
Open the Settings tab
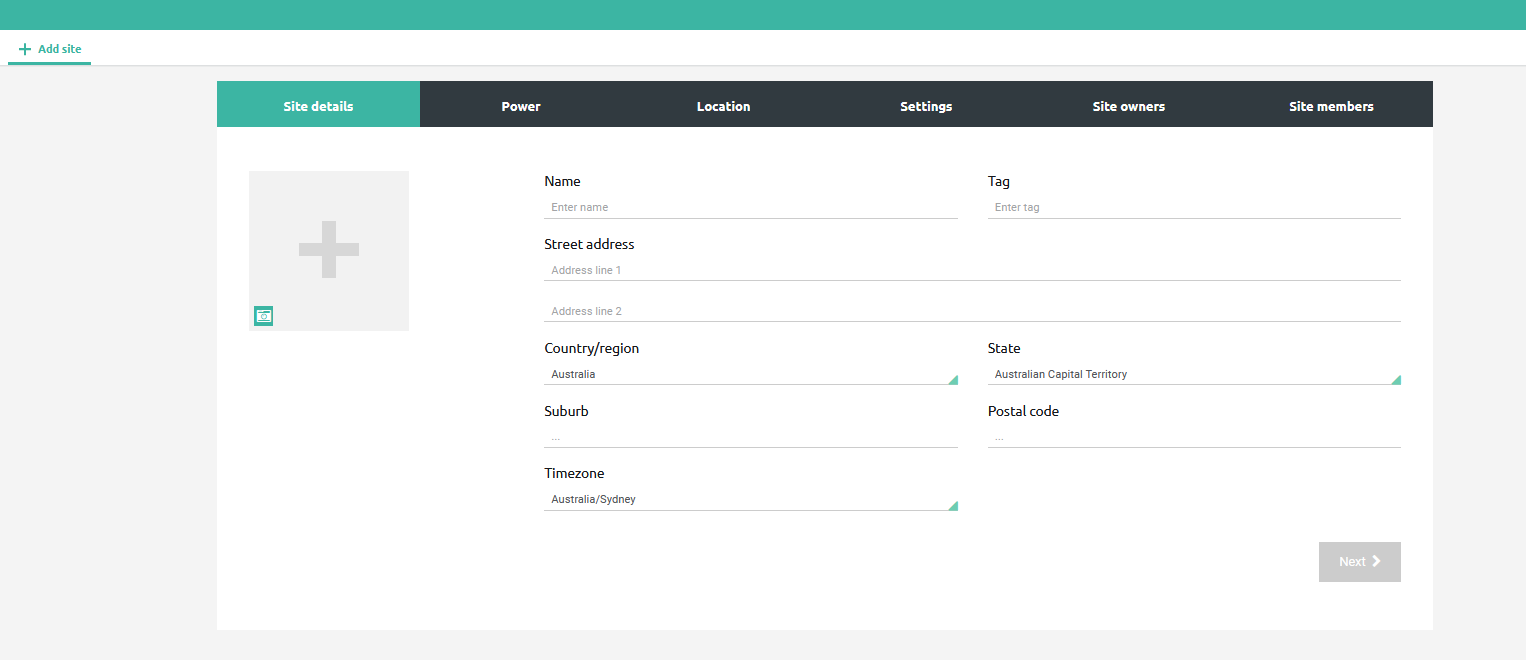(926, 106)
